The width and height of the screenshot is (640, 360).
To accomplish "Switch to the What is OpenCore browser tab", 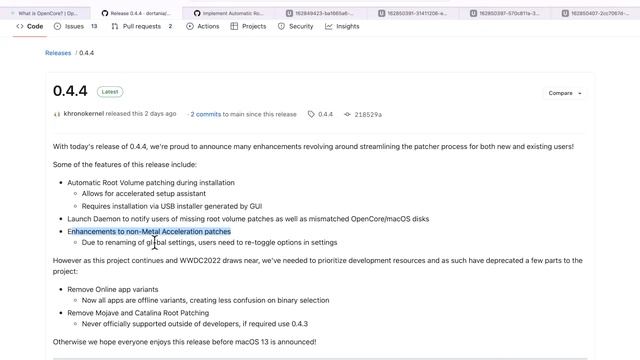I will coord(45,13).
